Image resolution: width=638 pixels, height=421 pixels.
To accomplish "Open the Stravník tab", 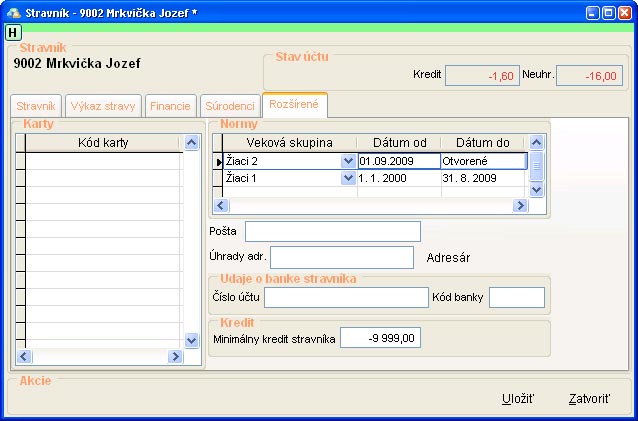I will pyautogui.click(x=37, y=105).
